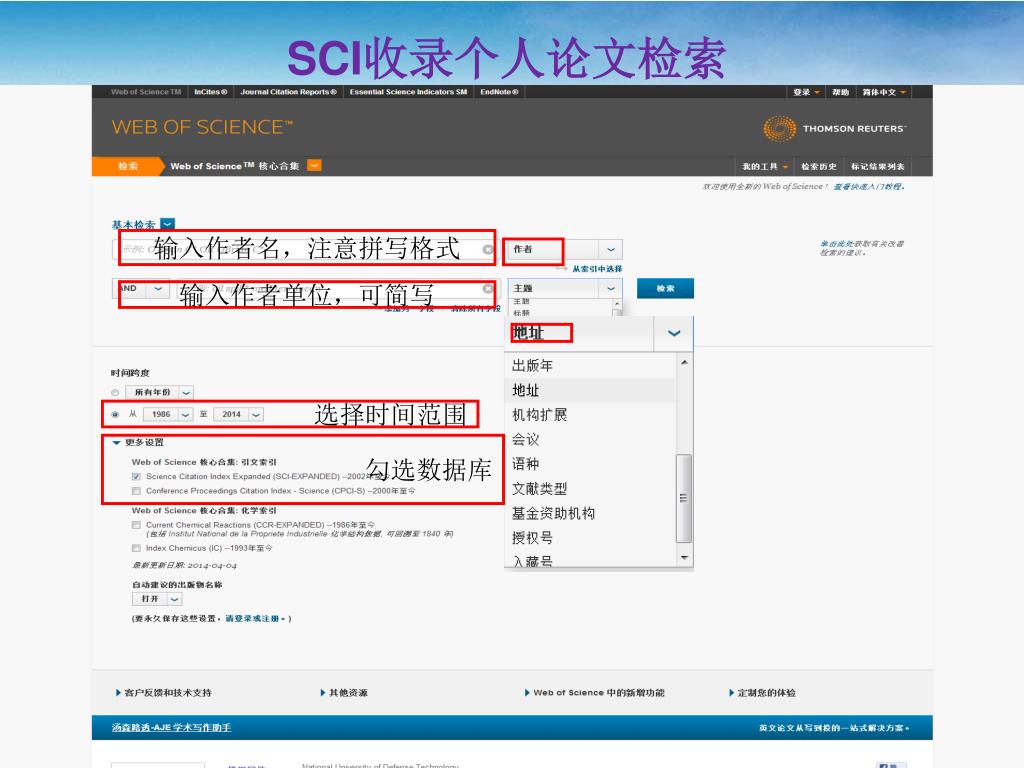
Task: Open 汤森路透-AJE 学术写作助手 link
Action: point(171,728)
